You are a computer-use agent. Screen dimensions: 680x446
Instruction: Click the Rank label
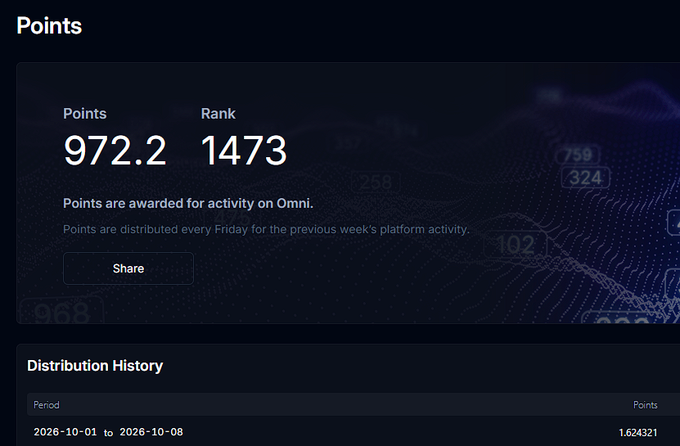point(218,114)
